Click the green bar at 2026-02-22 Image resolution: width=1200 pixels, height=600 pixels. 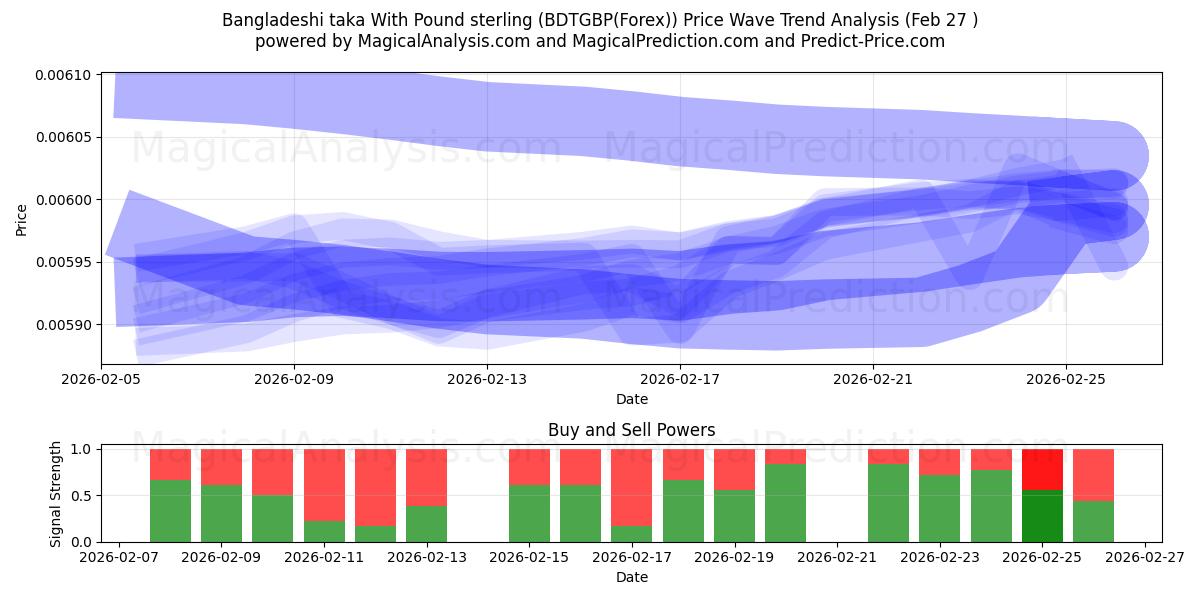coord(888,503)
